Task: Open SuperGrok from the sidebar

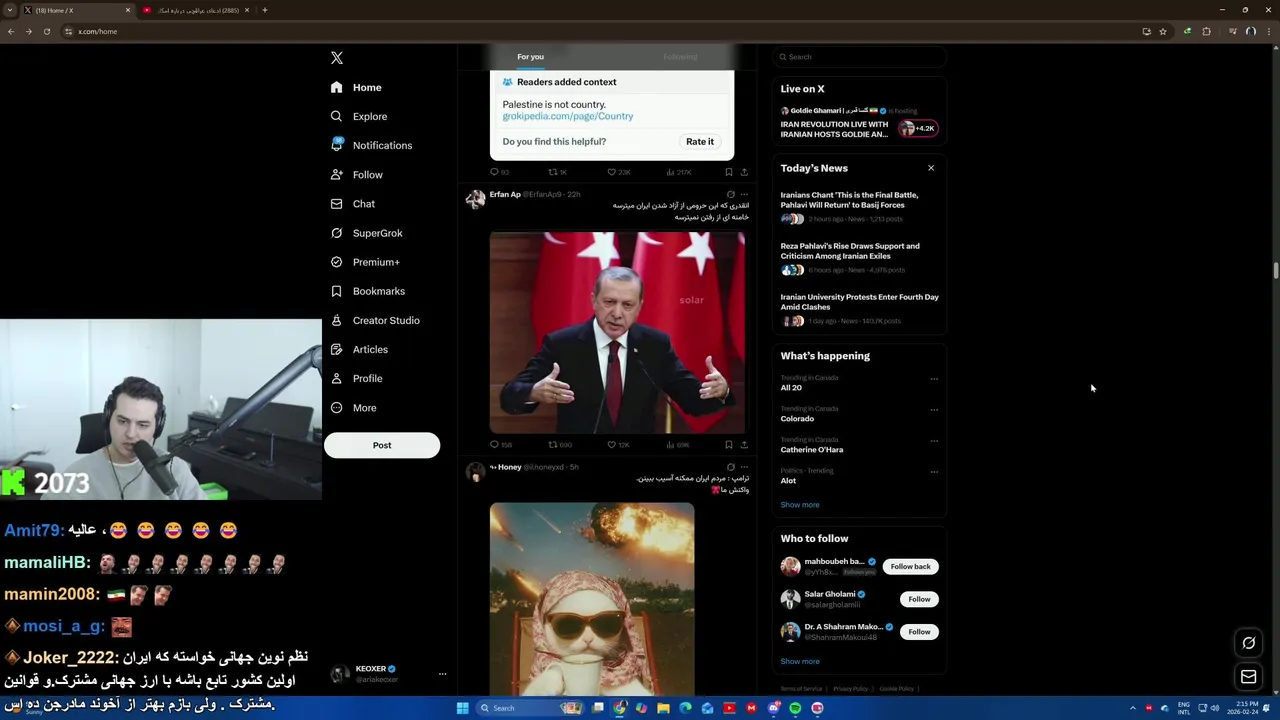Action: (x=366, y=233)
